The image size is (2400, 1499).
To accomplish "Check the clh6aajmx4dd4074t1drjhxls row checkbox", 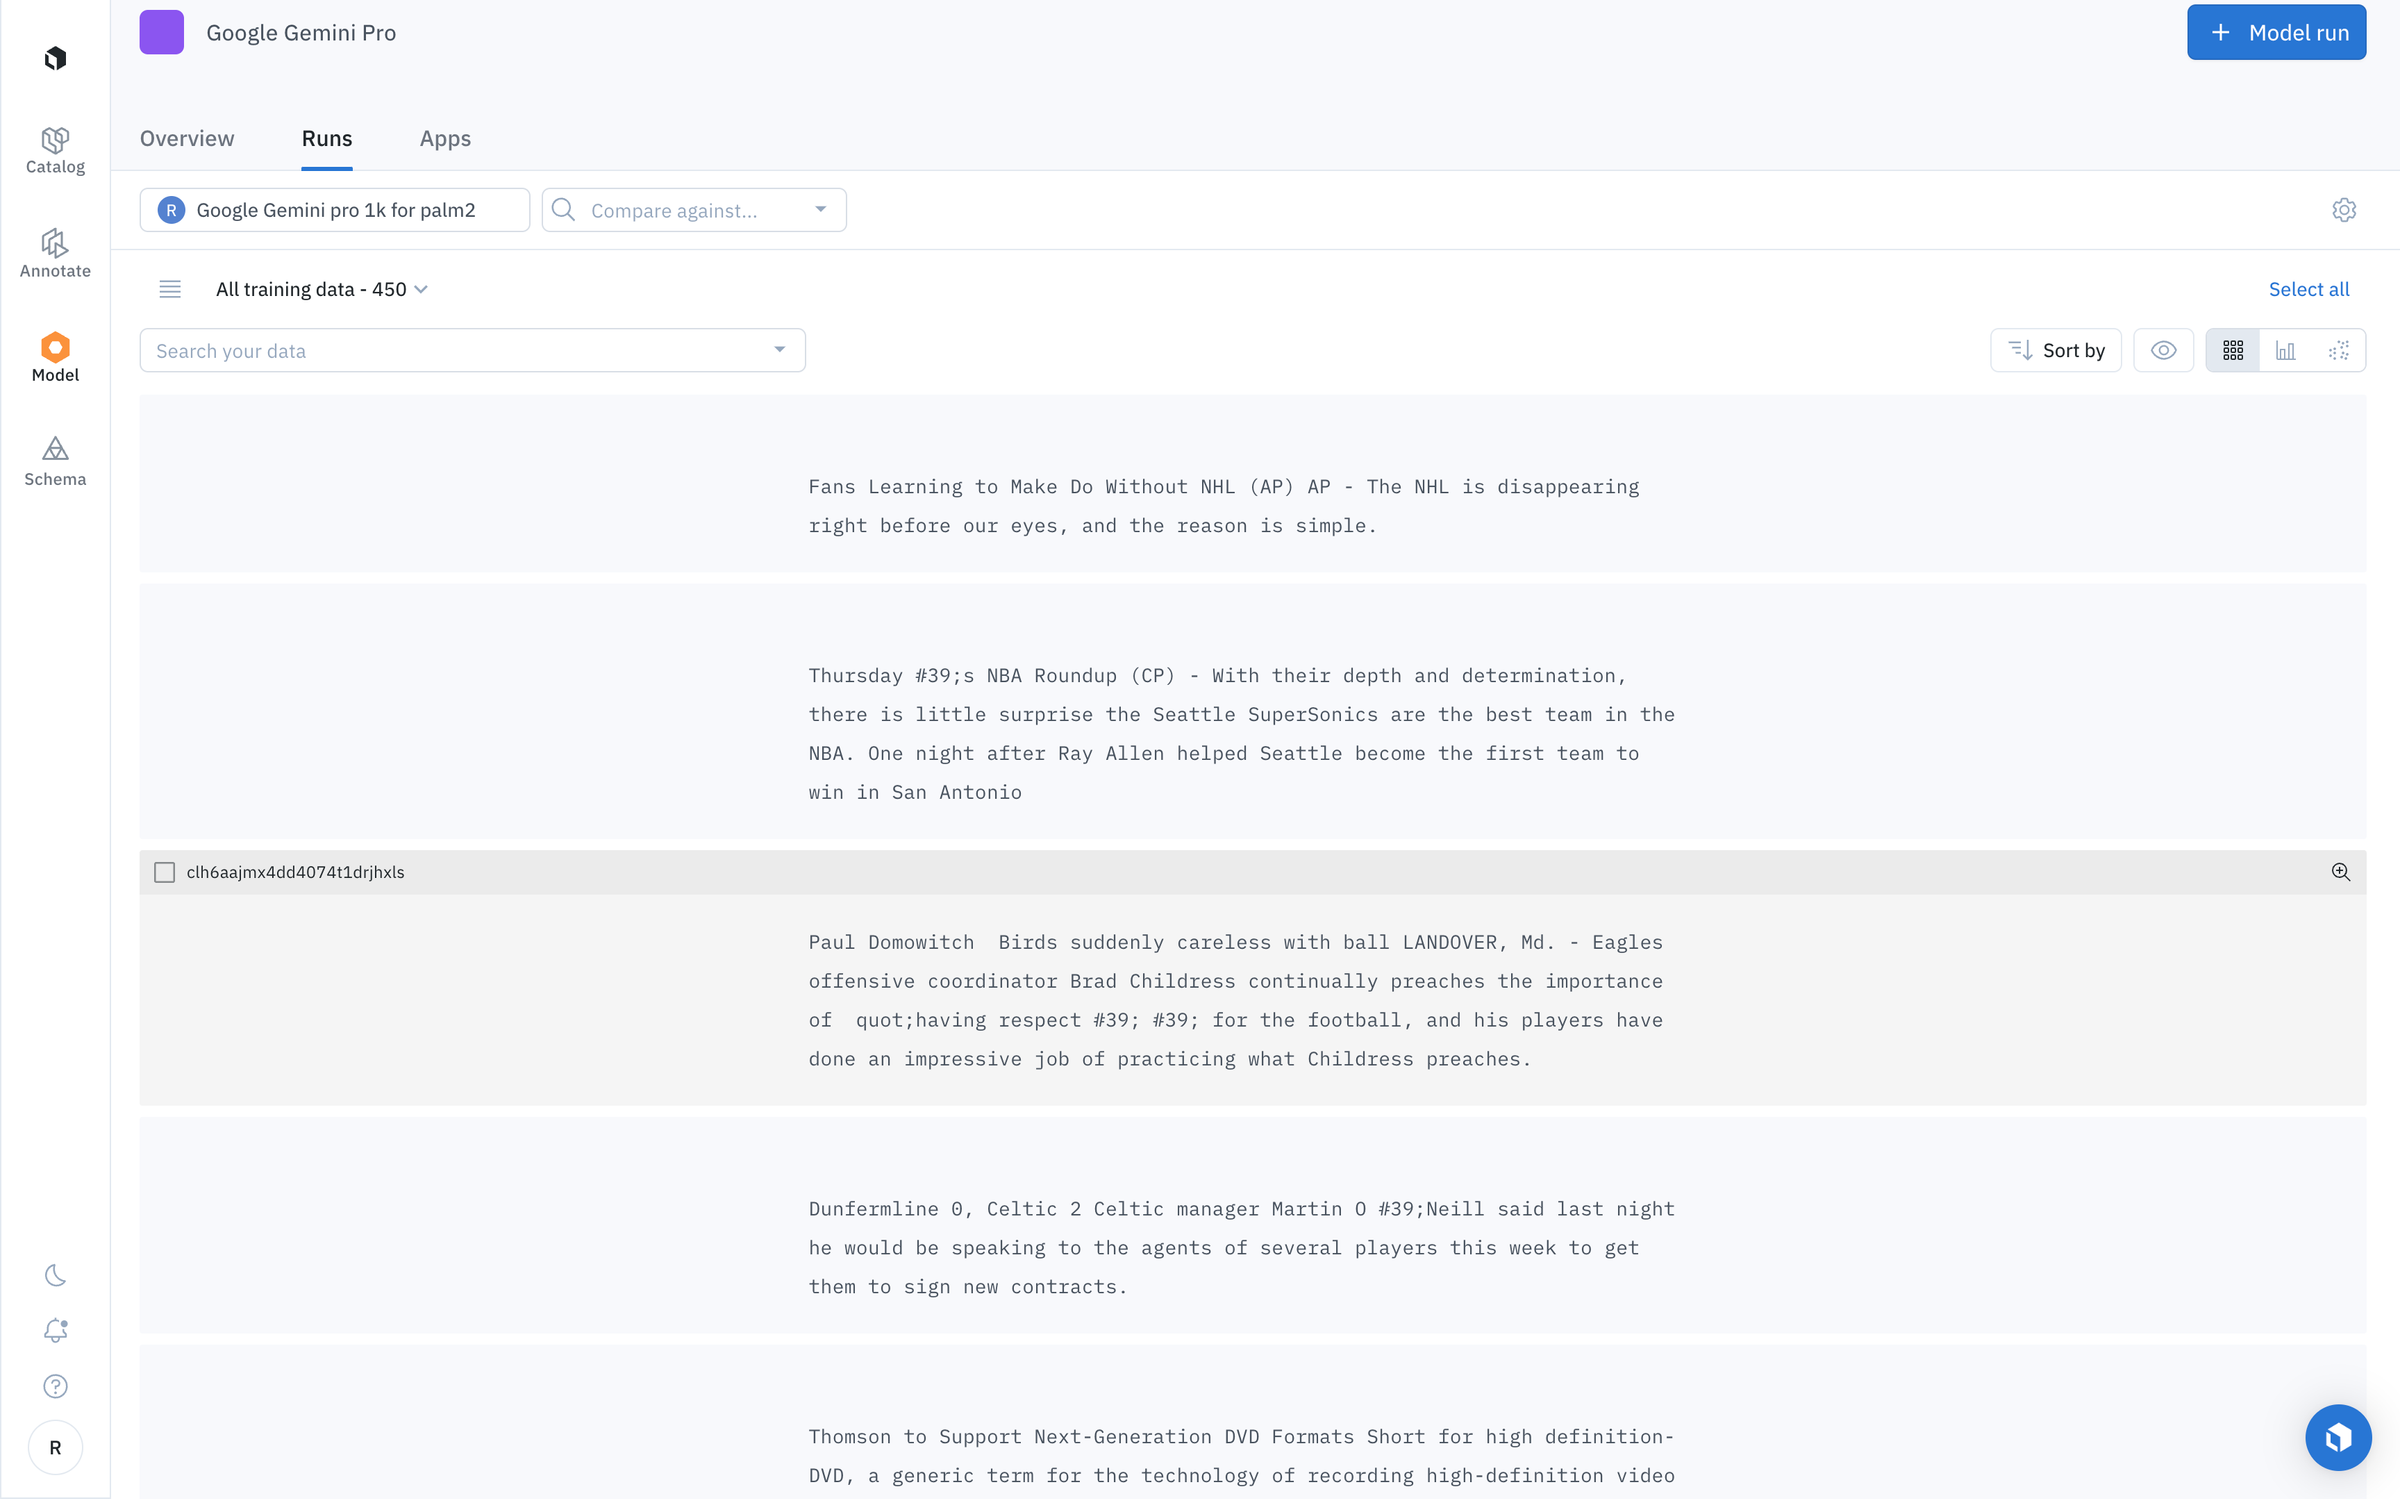I will coord(164,871).
